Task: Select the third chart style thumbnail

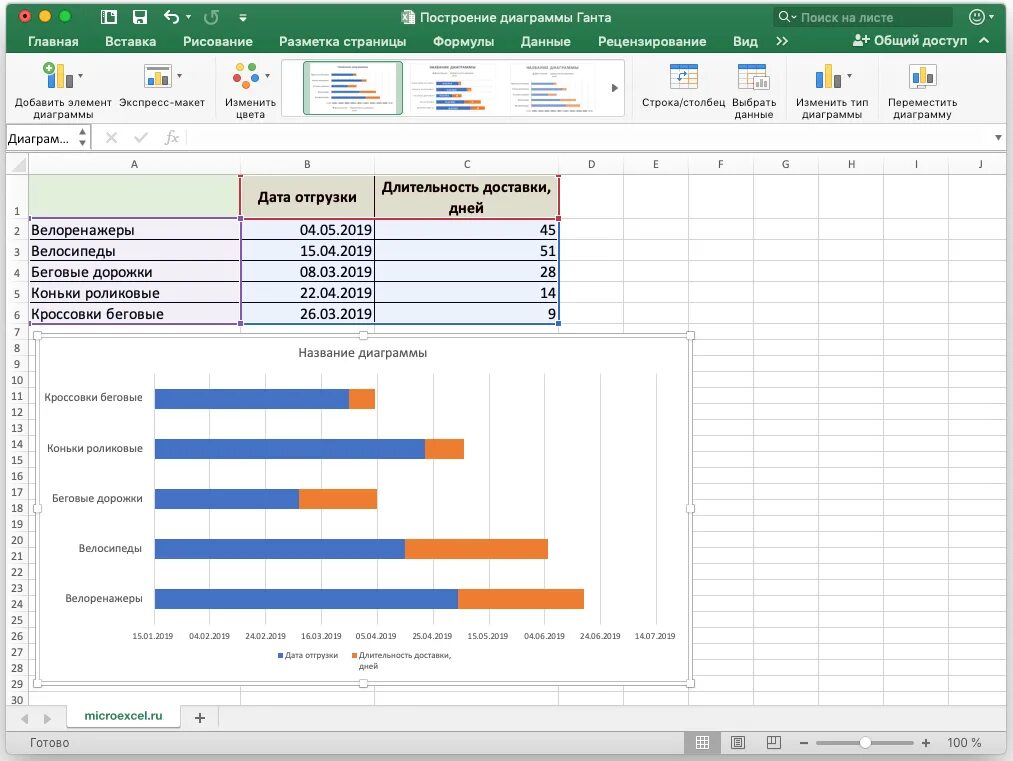Action: point(552,88)
